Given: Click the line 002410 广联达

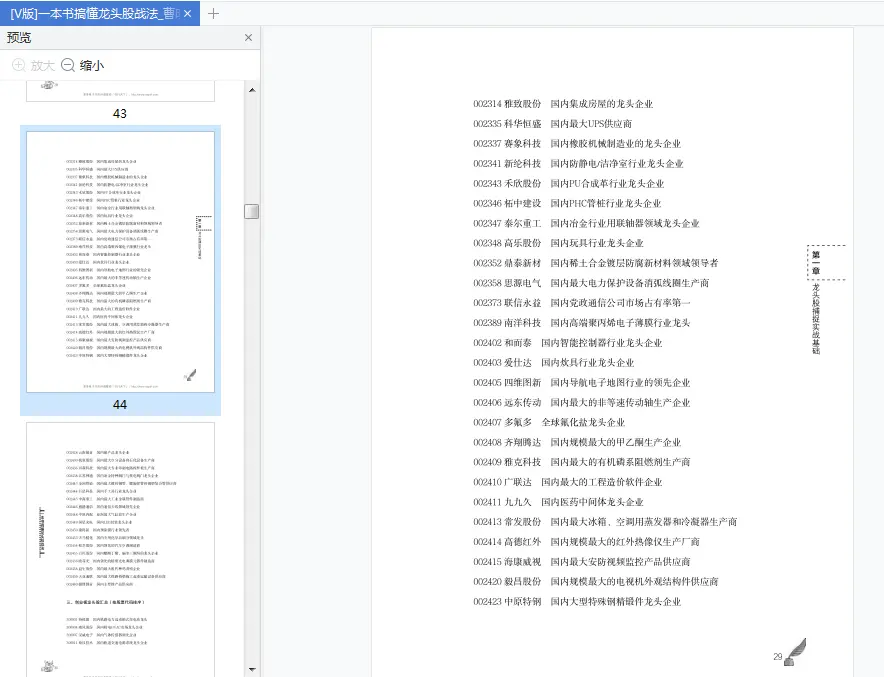Looking at the screenshot, I should pos(567,482).
